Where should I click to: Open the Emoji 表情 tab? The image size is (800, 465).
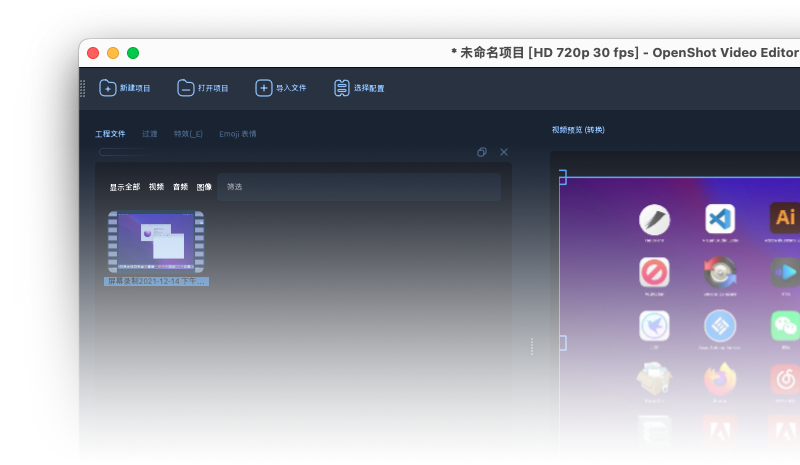tap(238, 133)
